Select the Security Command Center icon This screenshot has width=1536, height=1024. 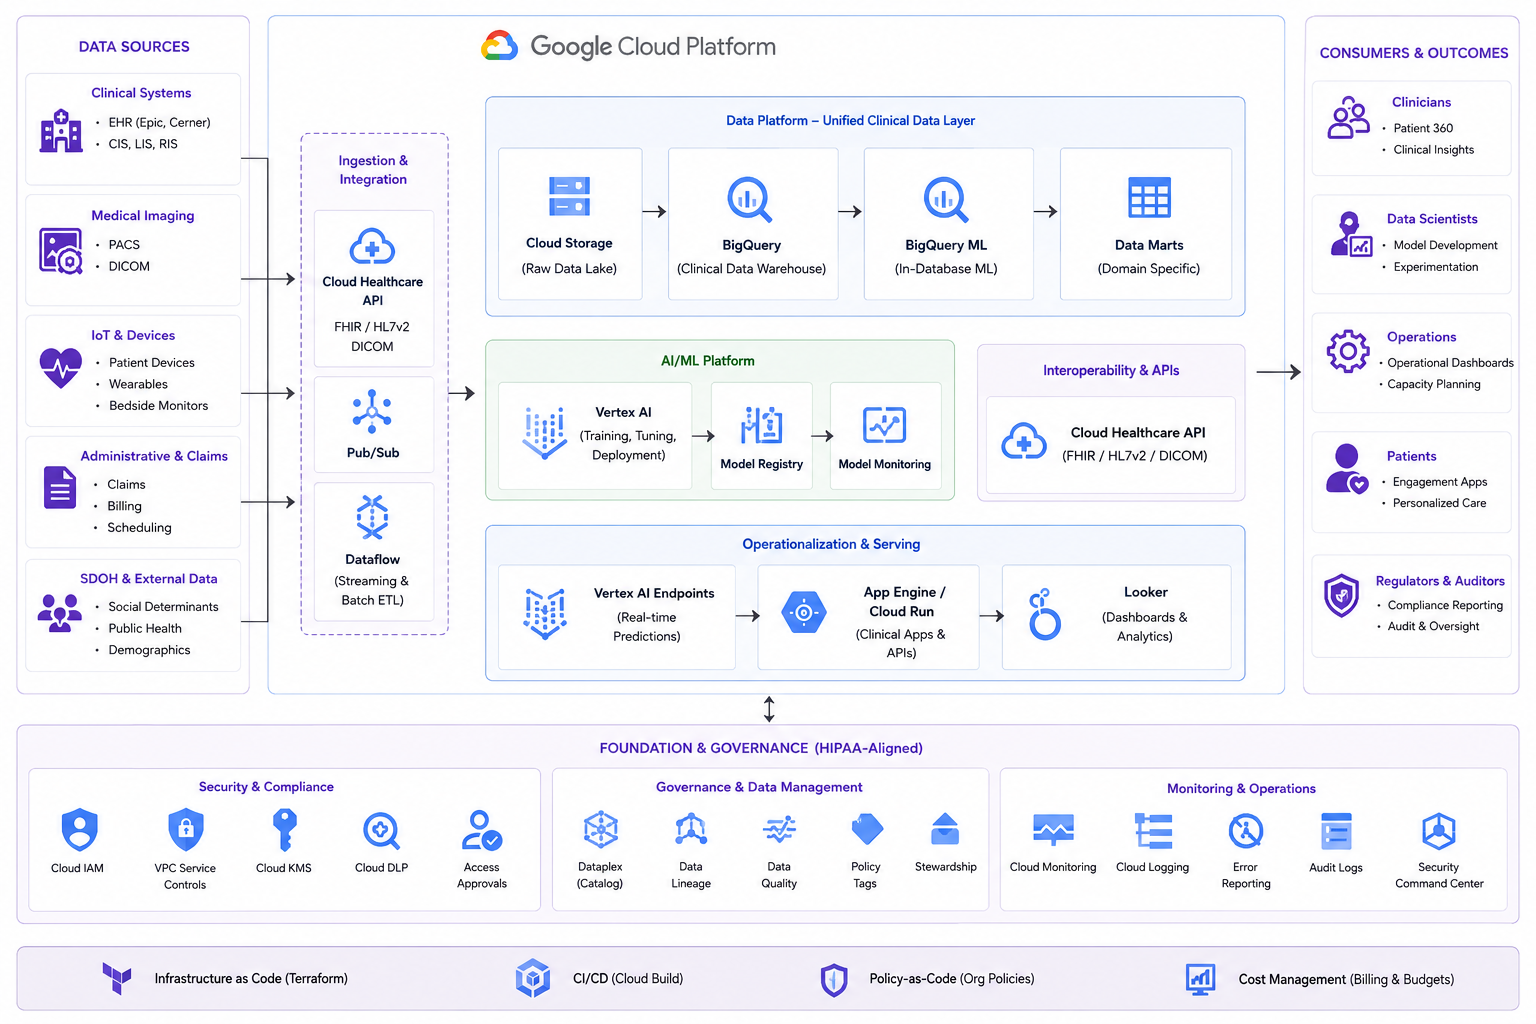coord(1438,830)
